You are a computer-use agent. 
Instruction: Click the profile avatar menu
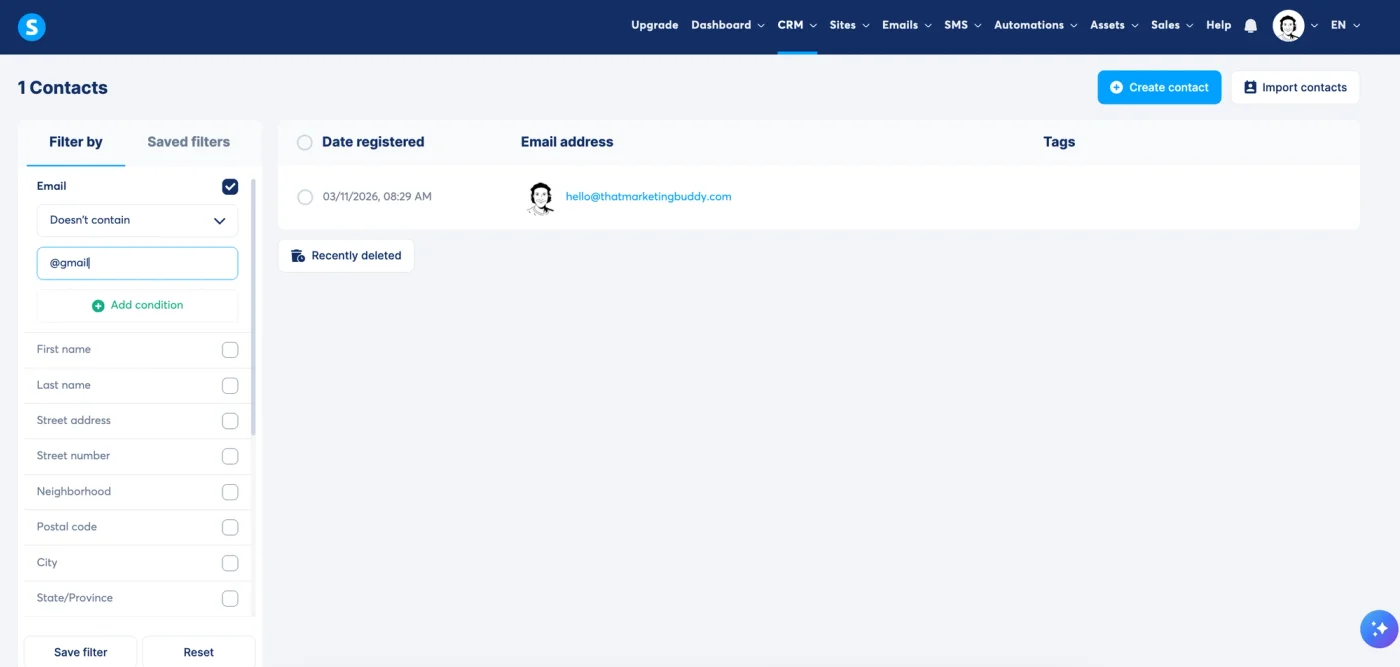click(1289, 25)
